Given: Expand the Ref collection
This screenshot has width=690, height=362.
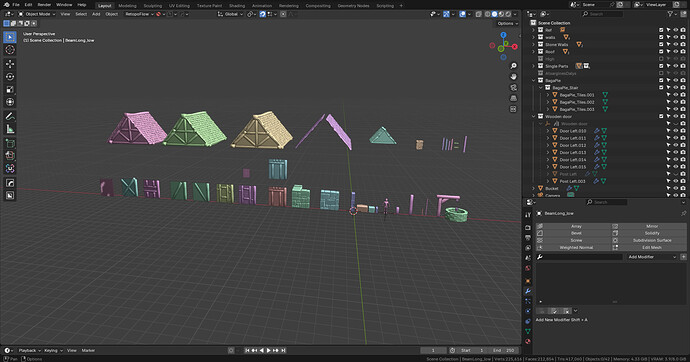Looking at the screenshot, I should tap(534, 30).
